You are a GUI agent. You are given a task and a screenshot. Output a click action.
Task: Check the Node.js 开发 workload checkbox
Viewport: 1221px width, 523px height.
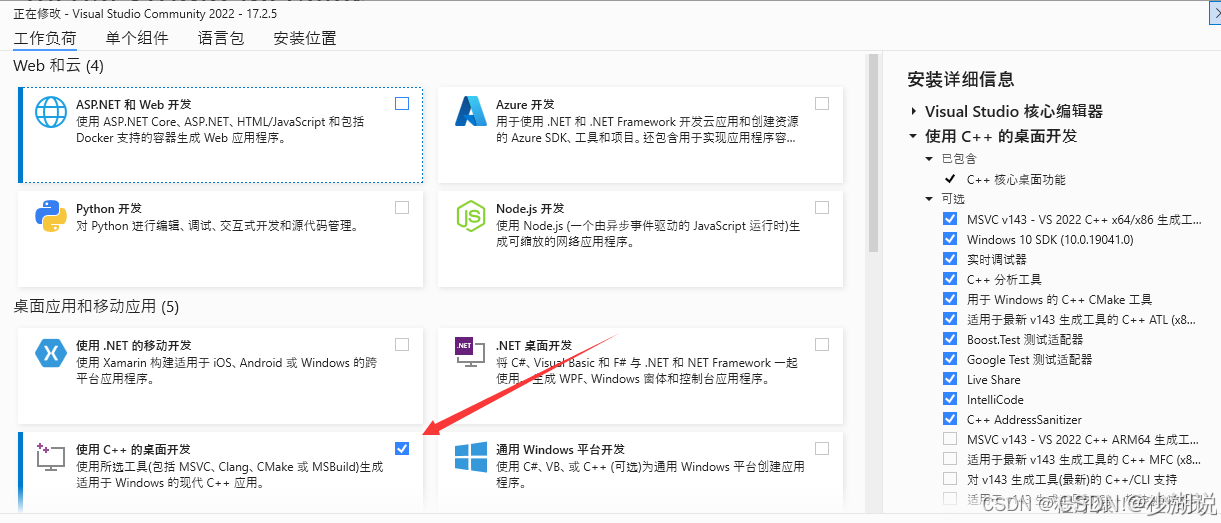point(822,208)
